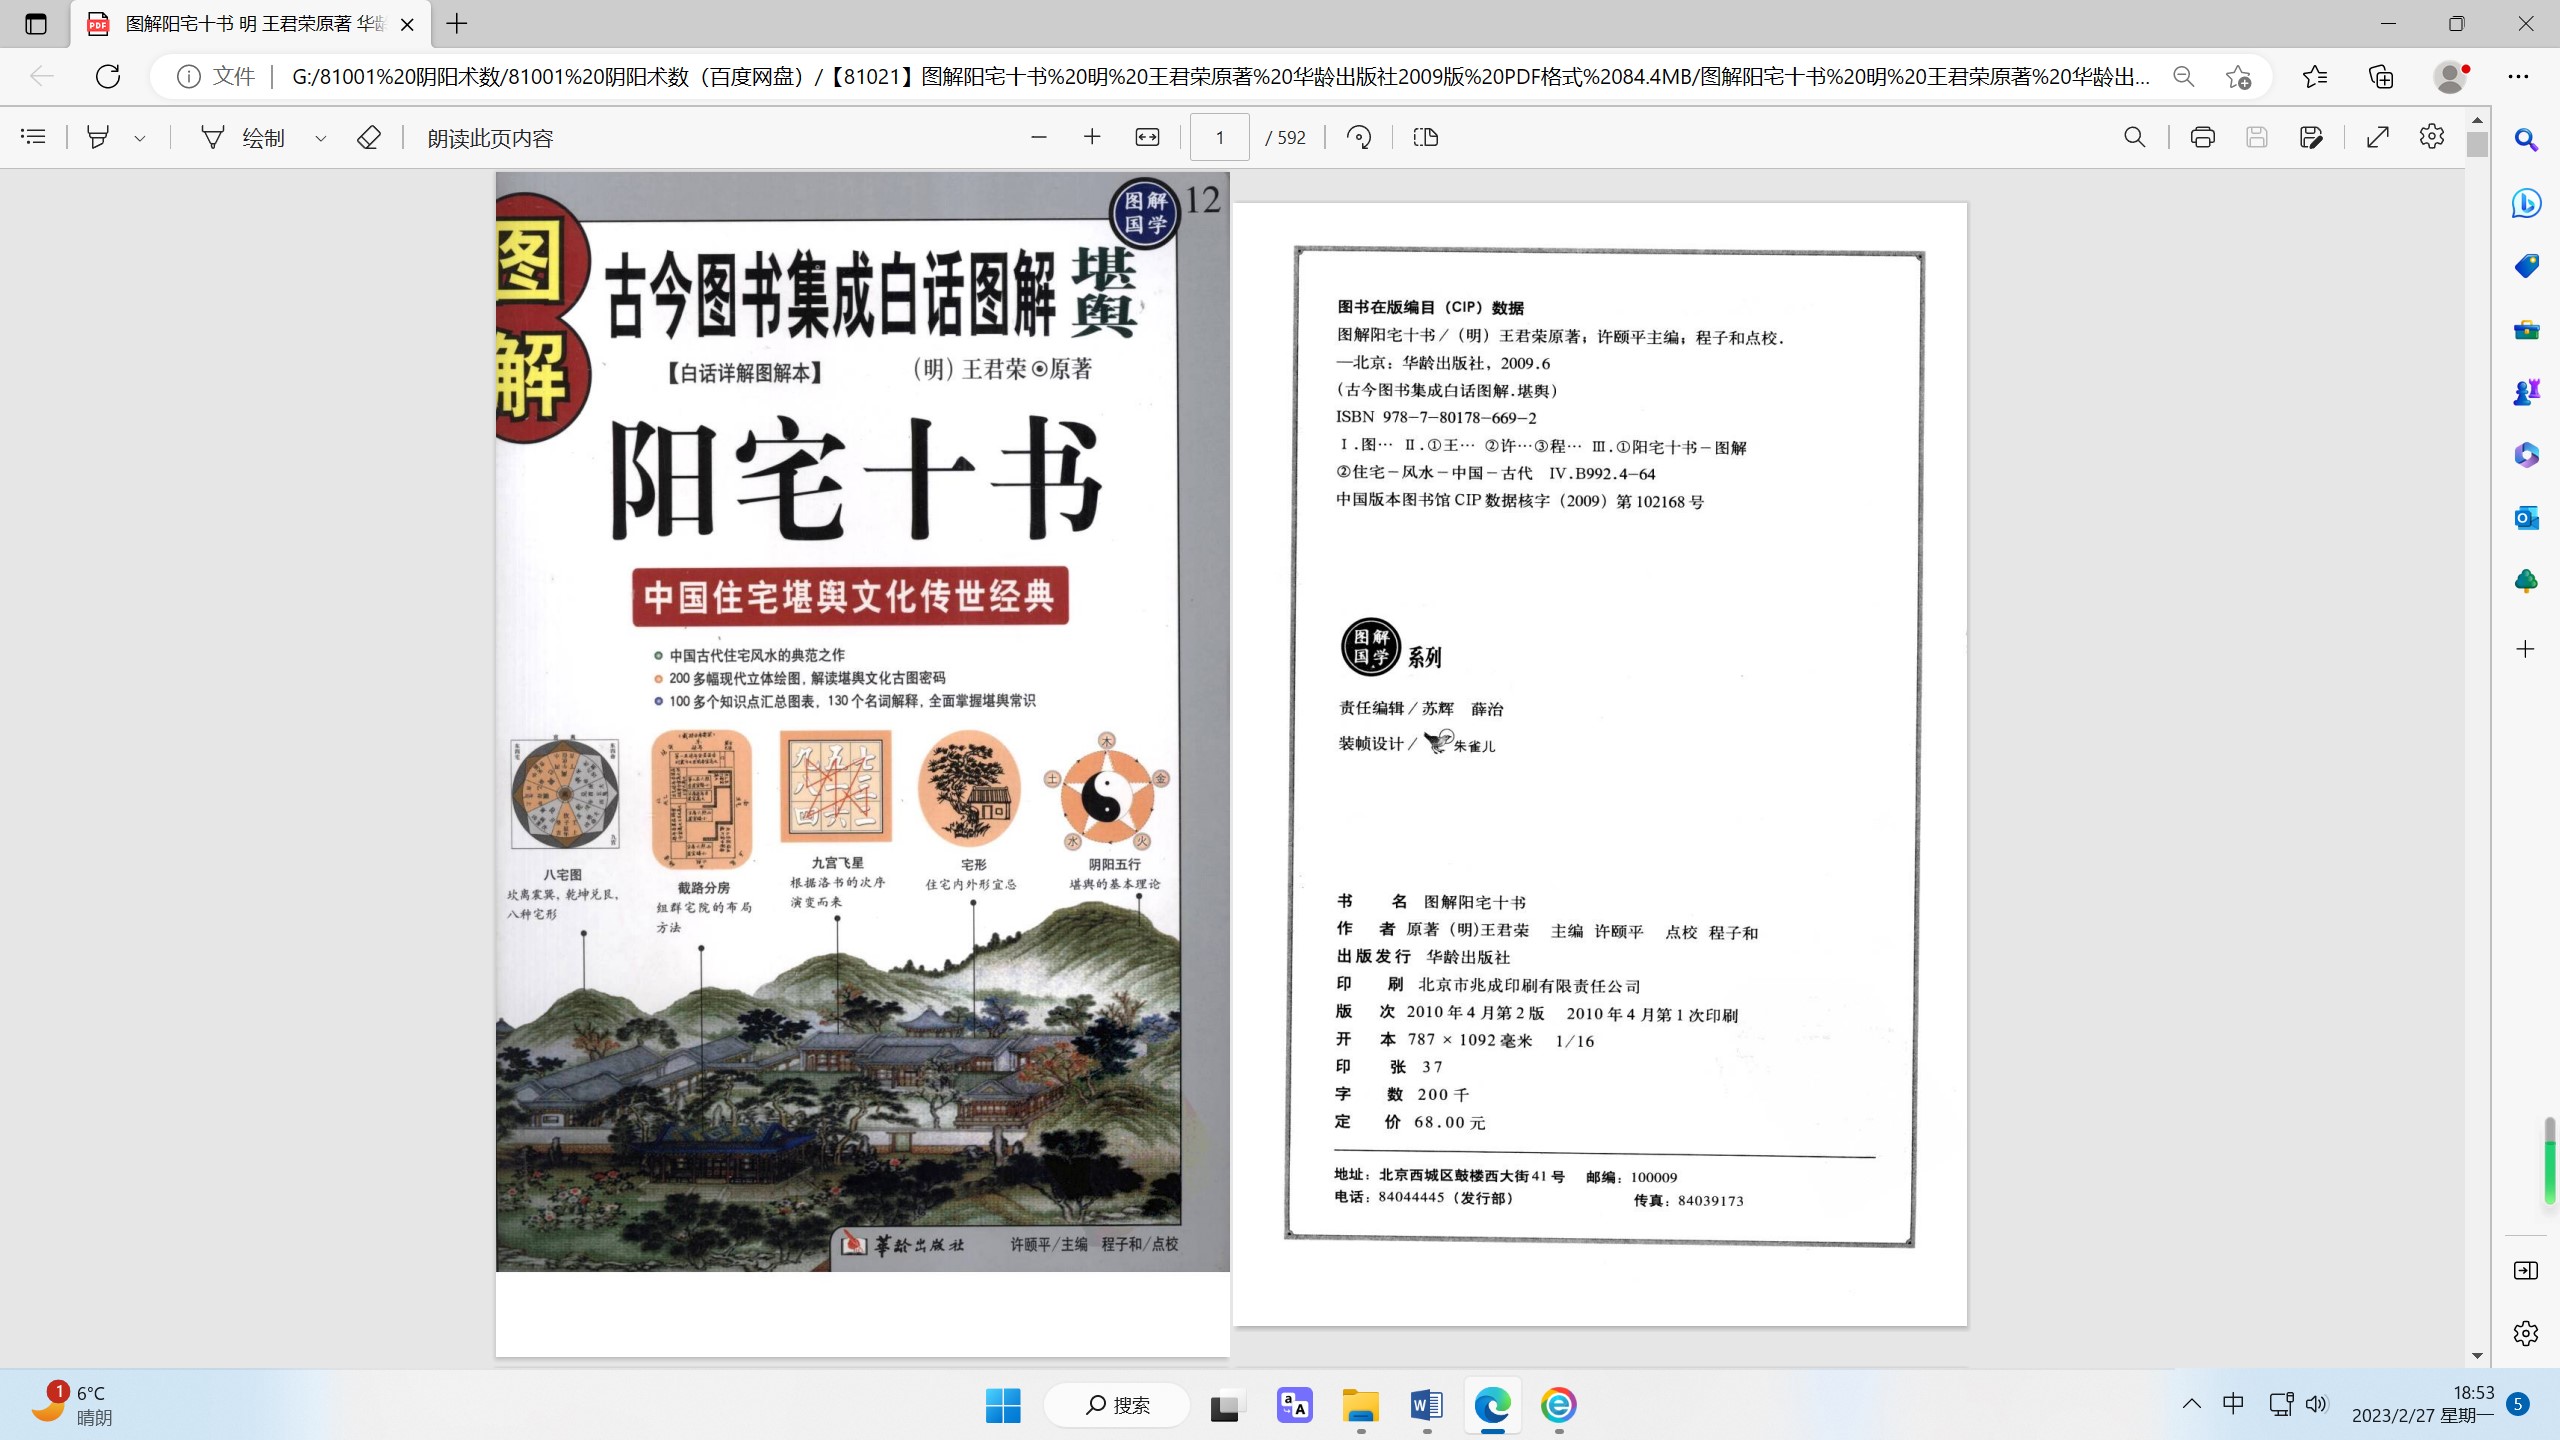Screen dimensions: 2560x1440
Task: Open File Explorer from taskbar
Action: click(x=1360, y=1405)
